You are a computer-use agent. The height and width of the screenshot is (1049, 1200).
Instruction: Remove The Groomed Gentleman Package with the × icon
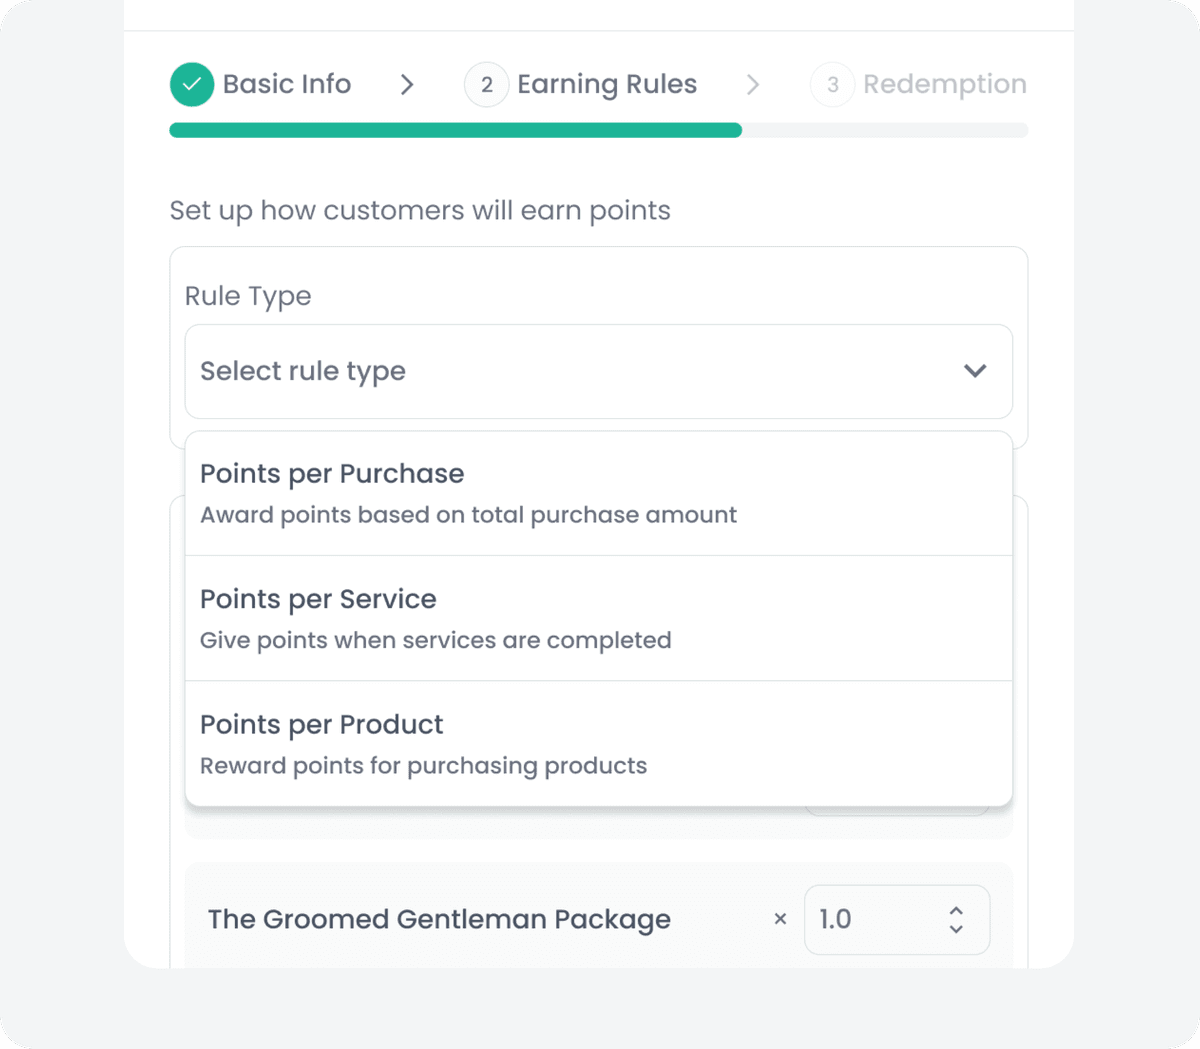[x=780, y=919]
